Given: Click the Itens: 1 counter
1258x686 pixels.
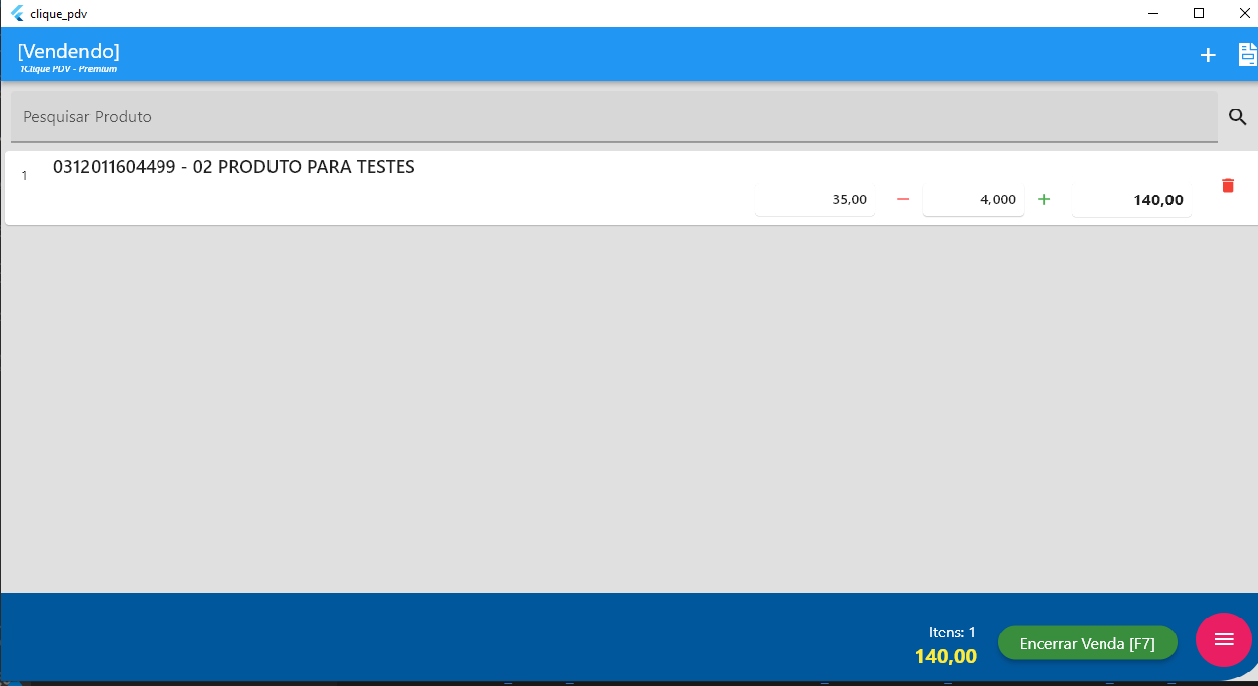Looking at the screenshot, I should 952,632.
